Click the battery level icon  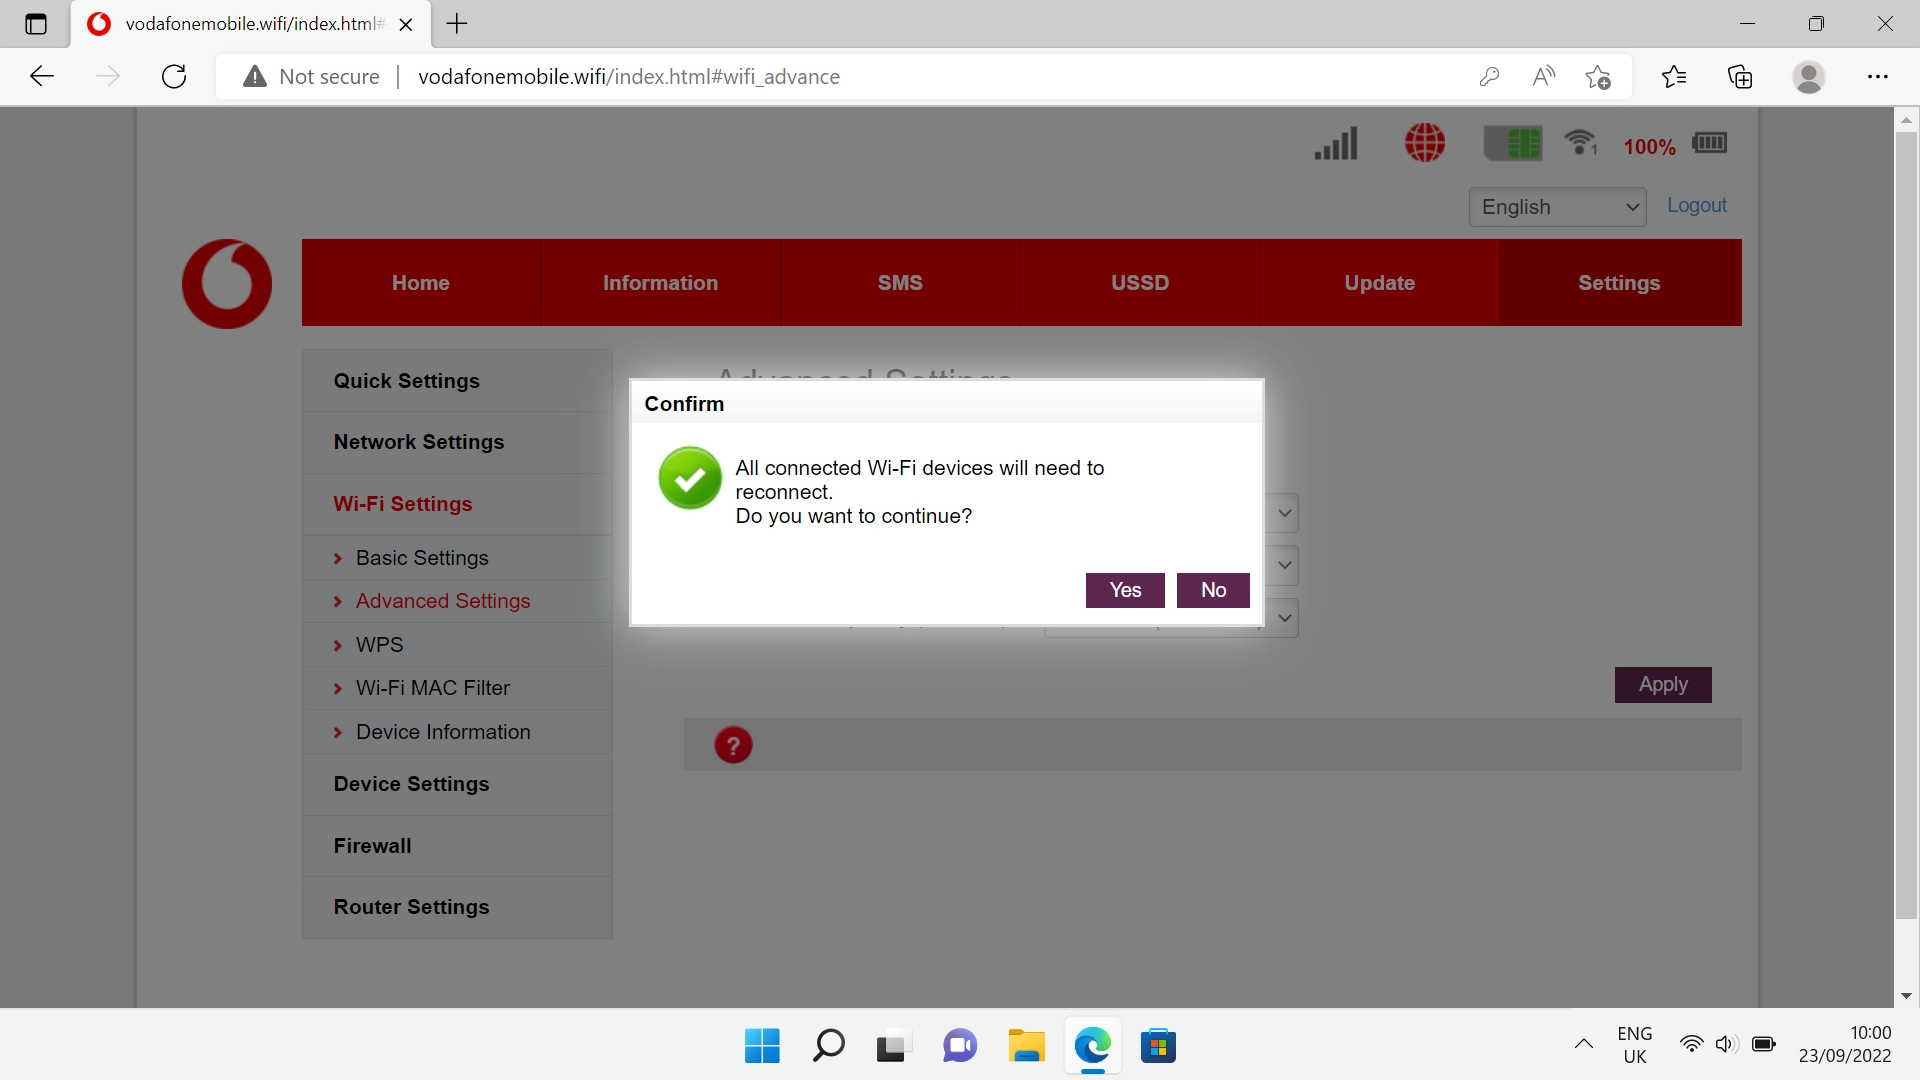coord(1709,143)
